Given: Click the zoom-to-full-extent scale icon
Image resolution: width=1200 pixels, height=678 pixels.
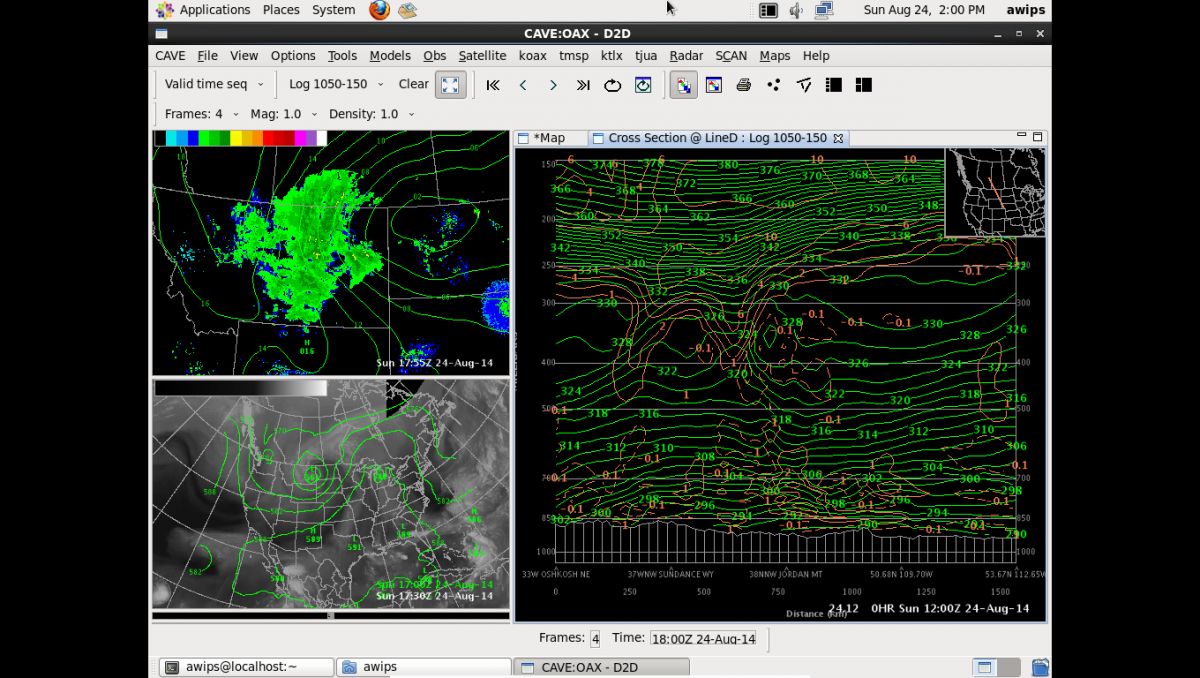Looking at the screenshot, I should [x=451, y=85].
